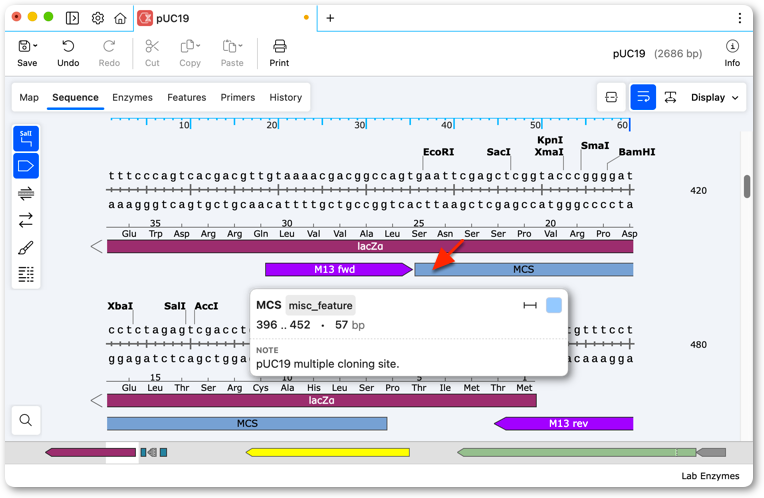Click the BamHI enzyme label

click(x=637, y=152)
